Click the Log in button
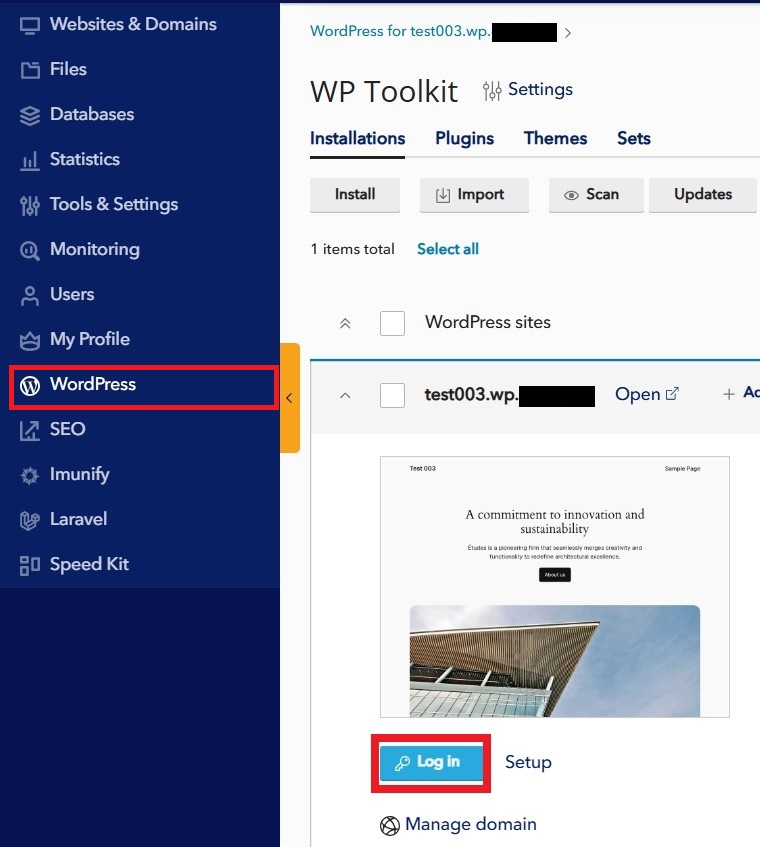Viewport: 760px width, 847px height. (431, 763)
